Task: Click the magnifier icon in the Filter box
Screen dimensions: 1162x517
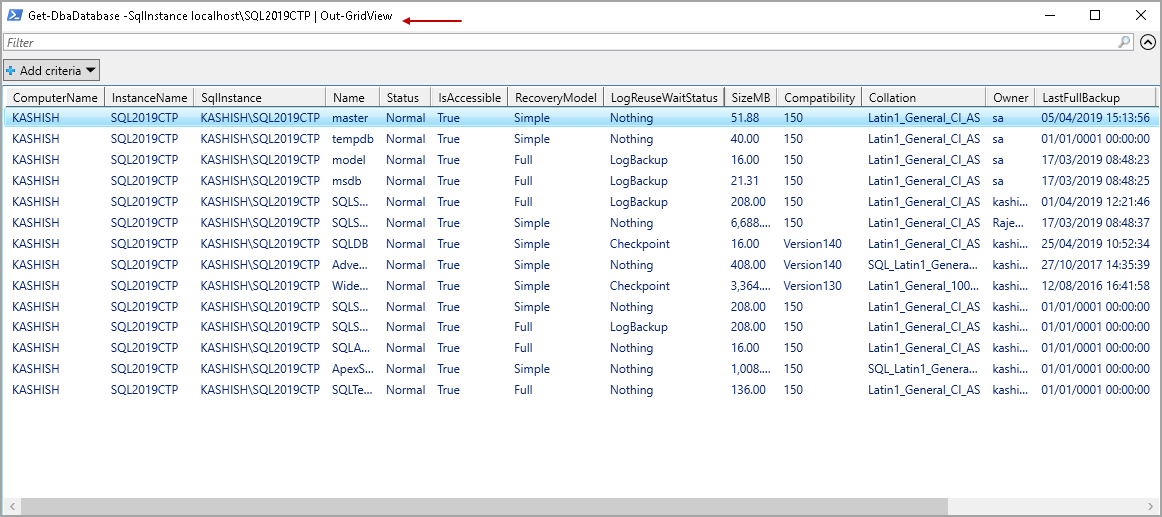Action: 1125,42
